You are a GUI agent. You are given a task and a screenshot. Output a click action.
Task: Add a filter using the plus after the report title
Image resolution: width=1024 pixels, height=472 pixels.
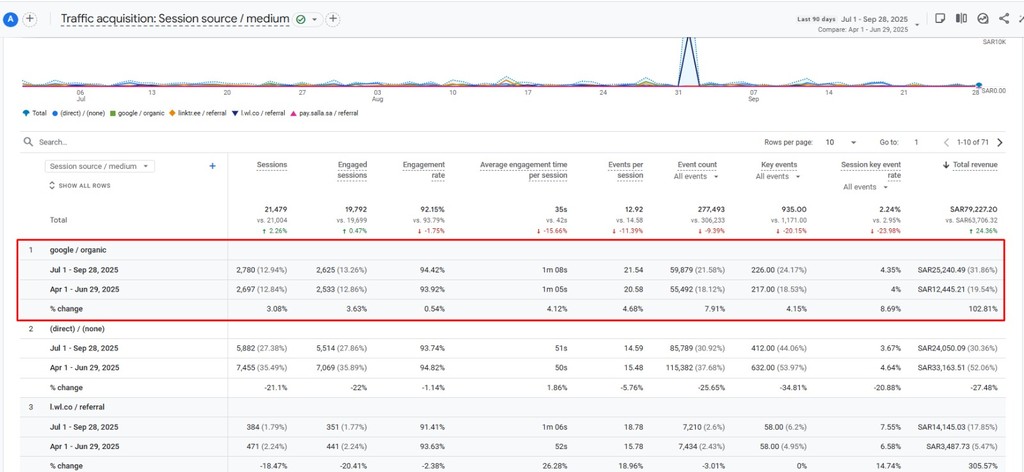[x=333, y=19]
